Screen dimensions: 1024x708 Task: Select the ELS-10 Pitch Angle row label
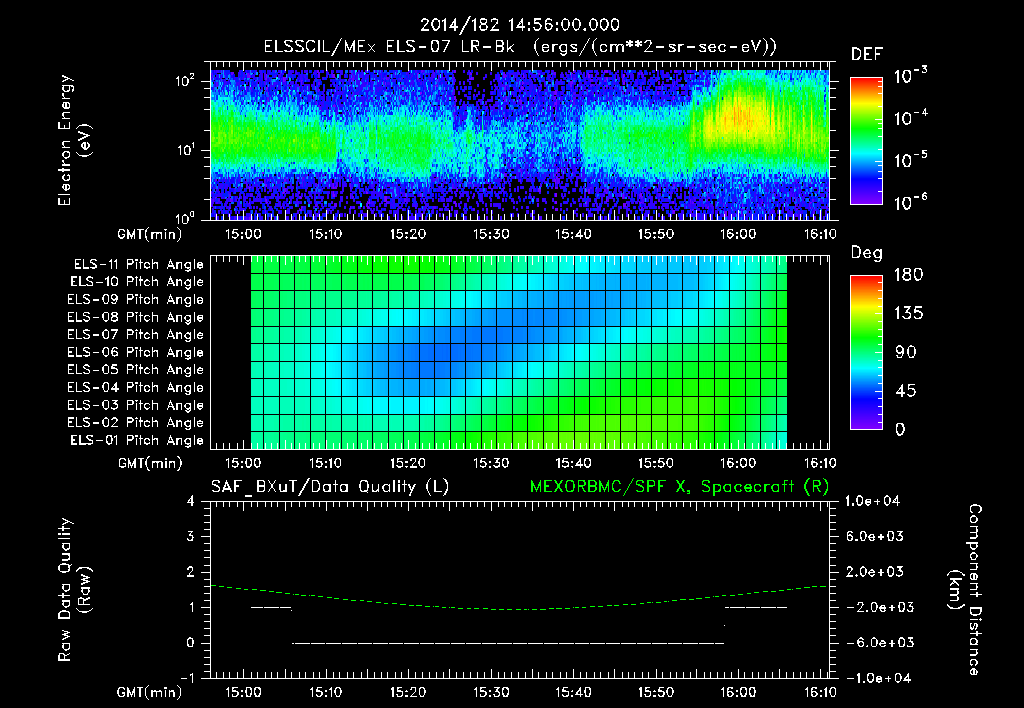(x=136, y=282)
